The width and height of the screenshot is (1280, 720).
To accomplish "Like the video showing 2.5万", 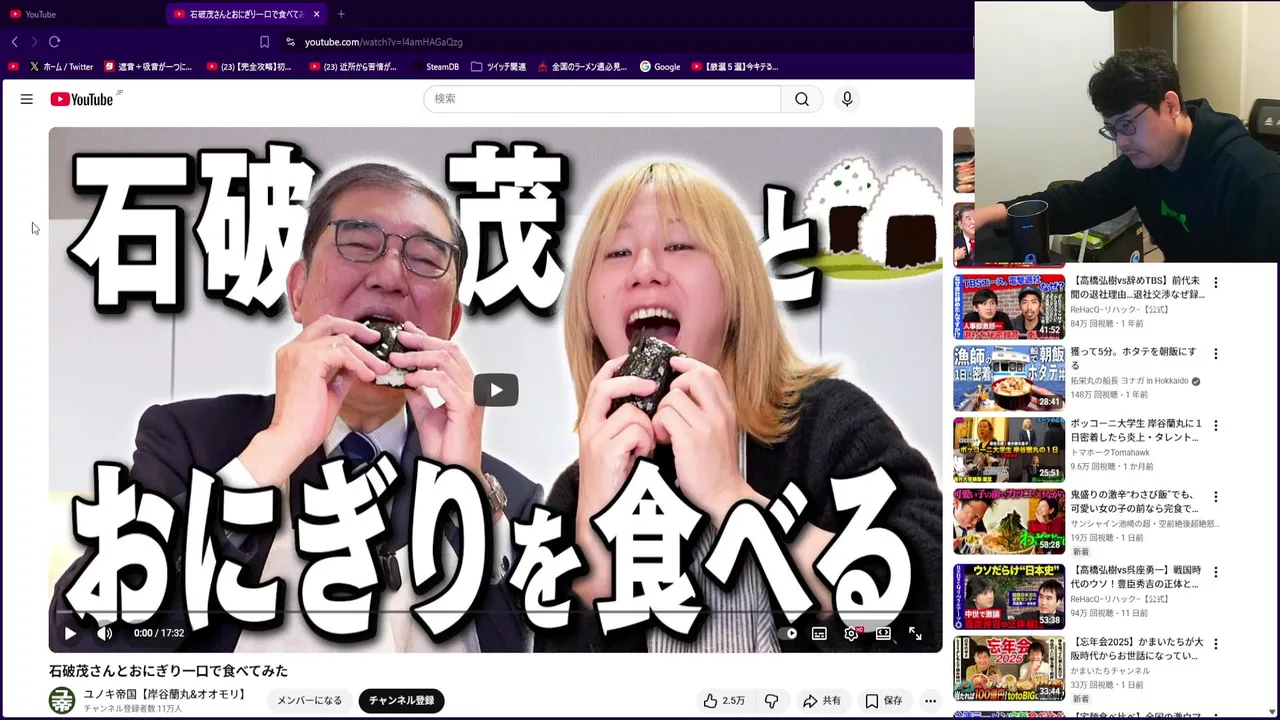I will point(724,701).
